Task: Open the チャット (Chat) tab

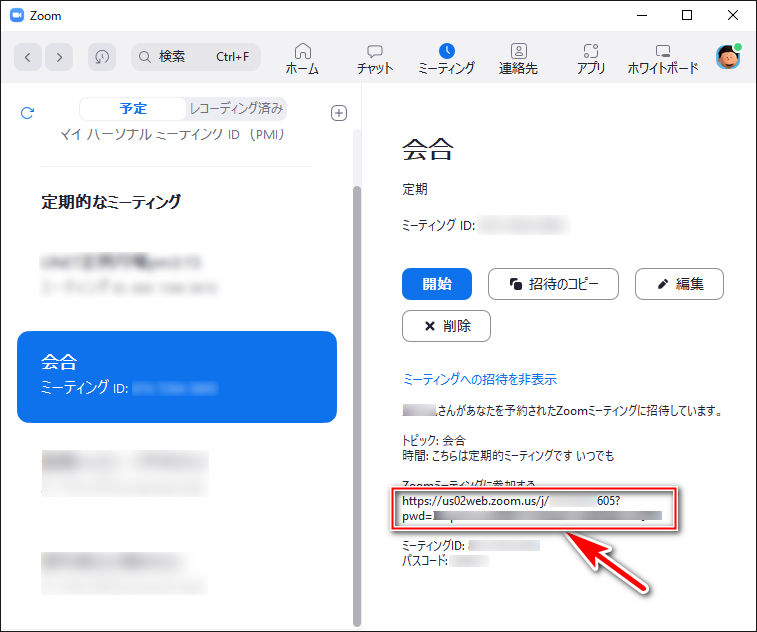Action: [x=375, y=58]
